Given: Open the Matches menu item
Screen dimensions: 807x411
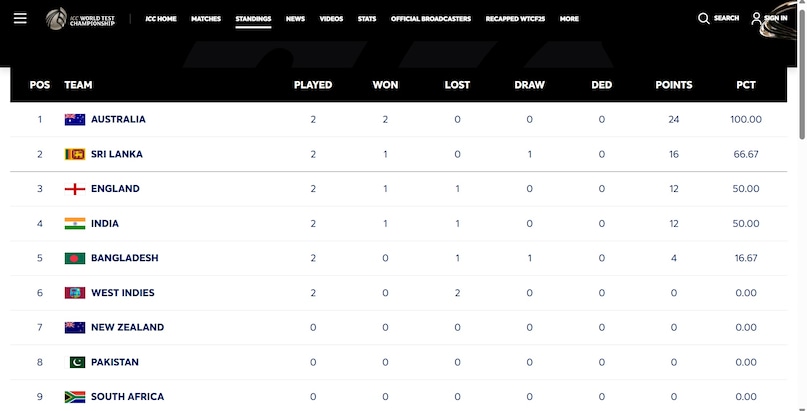Looking at the screenshot, I should tap(206, 19).
